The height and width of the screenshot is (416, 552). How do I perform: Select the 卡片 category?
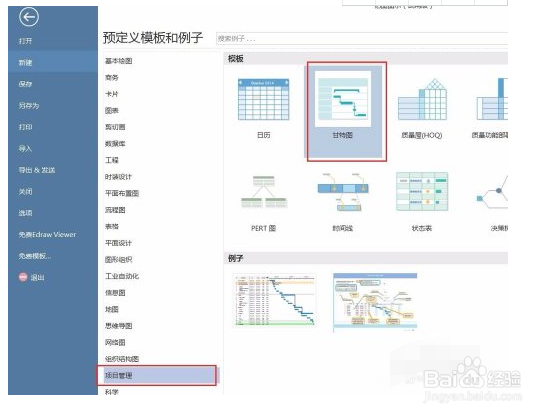point(112,94)
